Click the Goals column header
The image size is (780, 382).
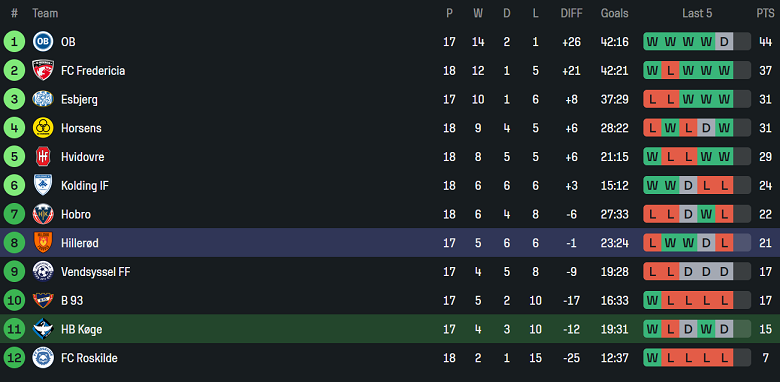[614, 13]
